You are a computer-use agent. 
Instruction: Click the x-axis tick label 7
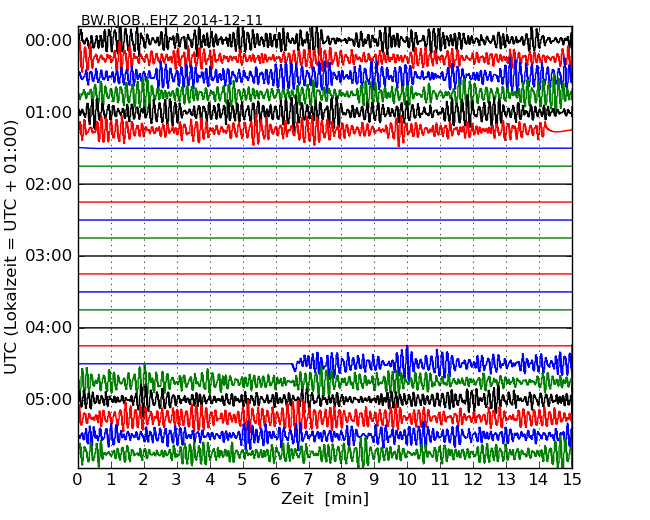click(x=308, y=480)
